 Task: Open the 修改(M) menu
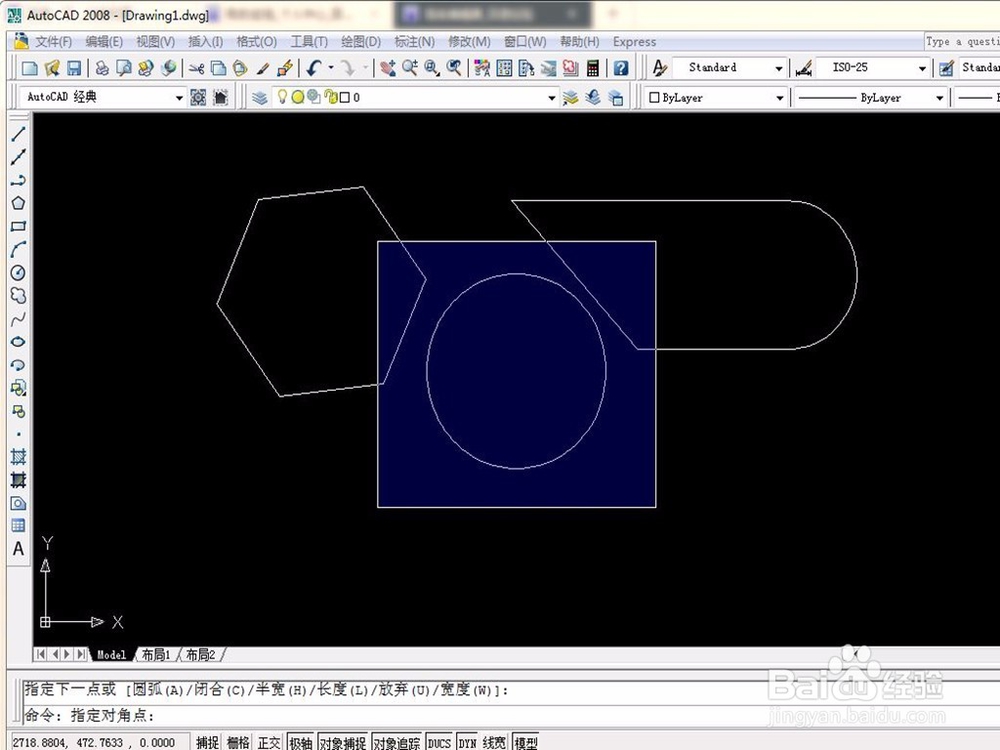469,41
